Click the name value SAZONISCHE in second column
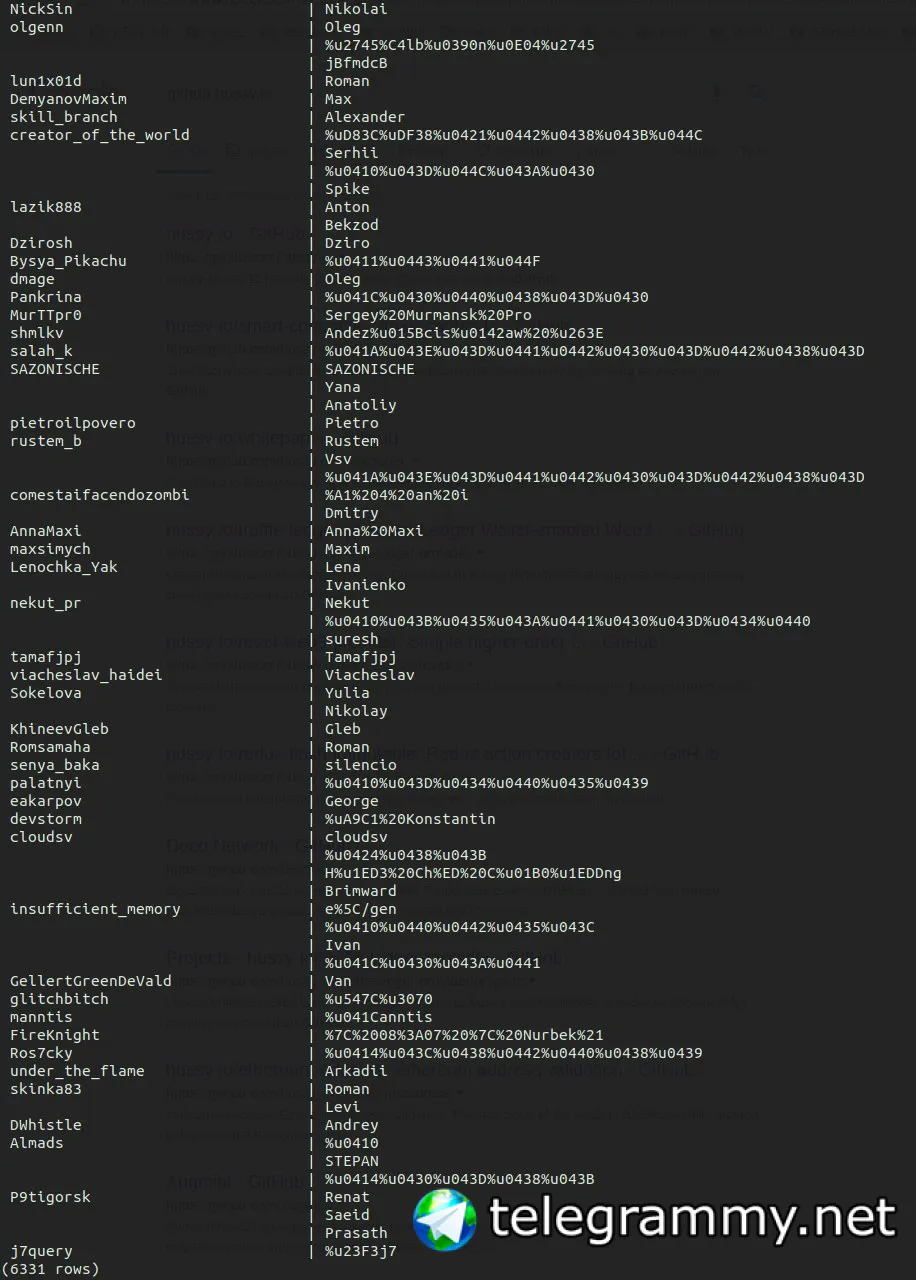This screenshot has height=1280, width=916. point(370,369)
